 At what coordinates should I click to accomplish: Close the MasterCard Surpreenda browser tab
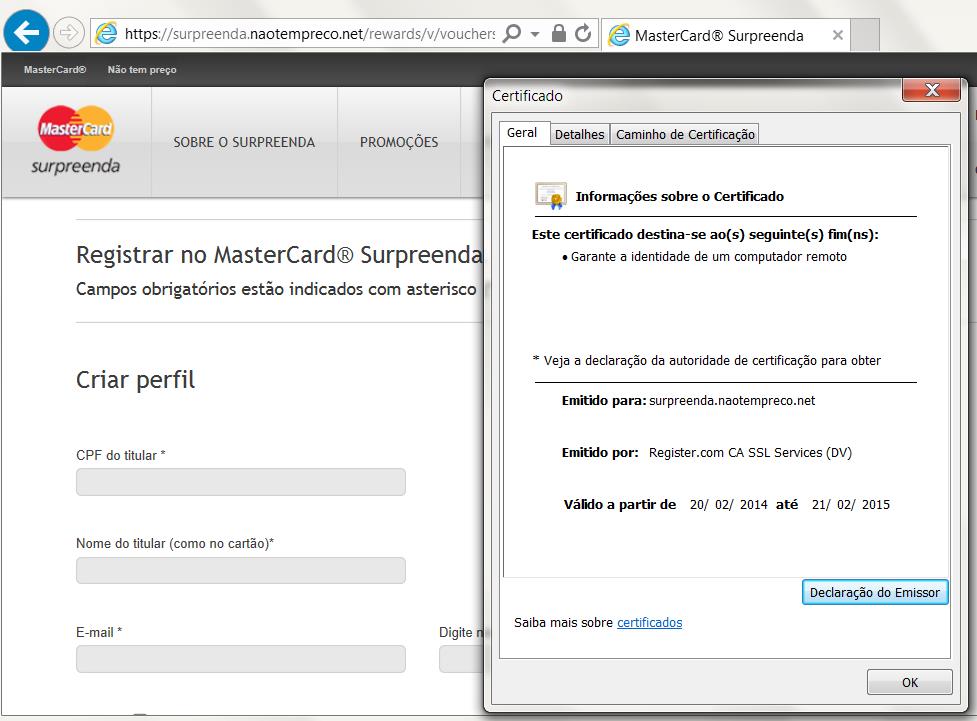point(838,36)
